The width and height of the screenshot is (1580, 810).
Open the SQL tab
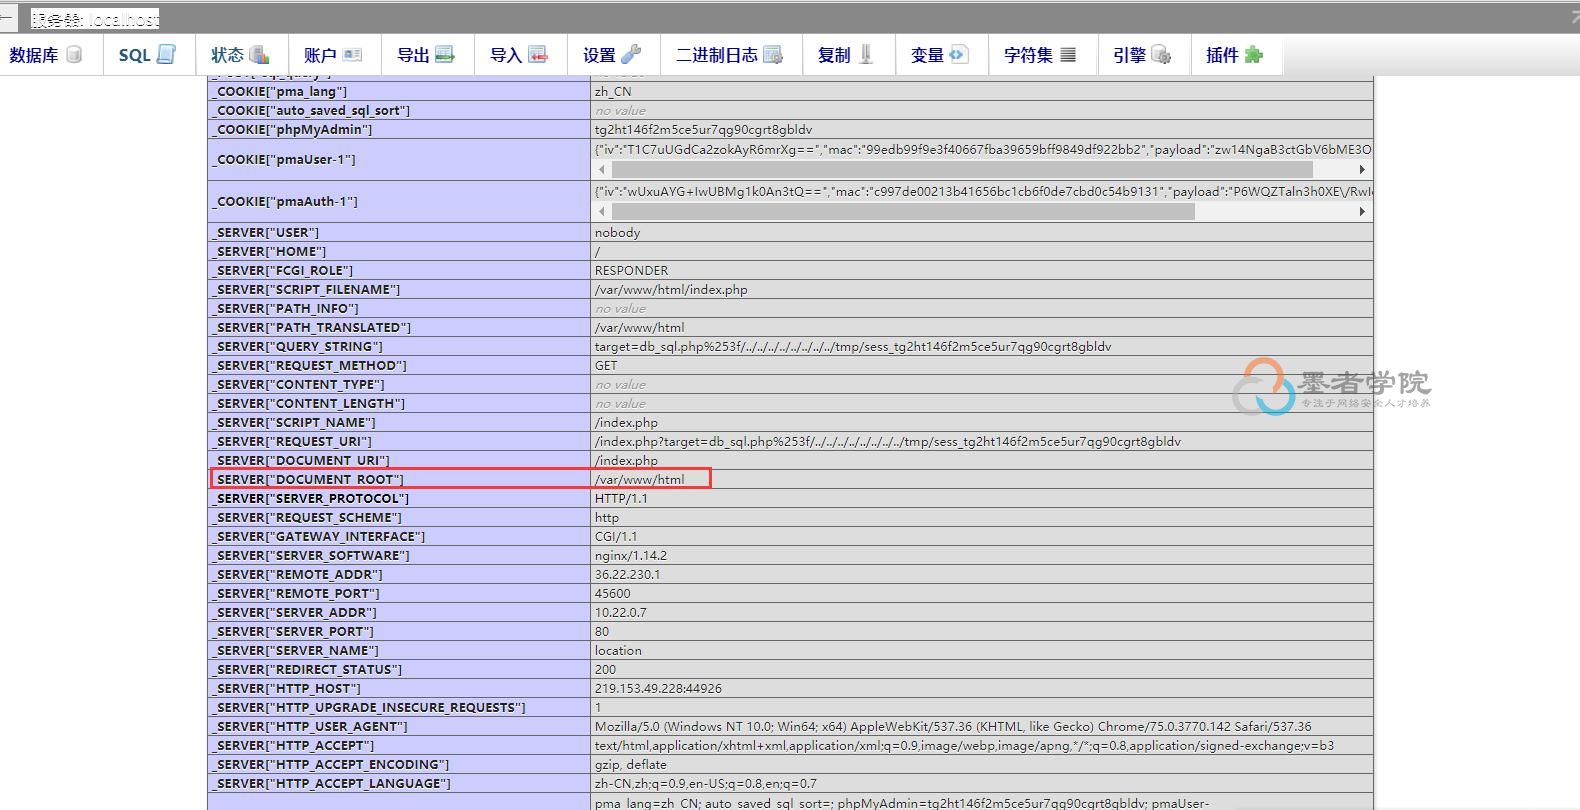tap(147, 55)
